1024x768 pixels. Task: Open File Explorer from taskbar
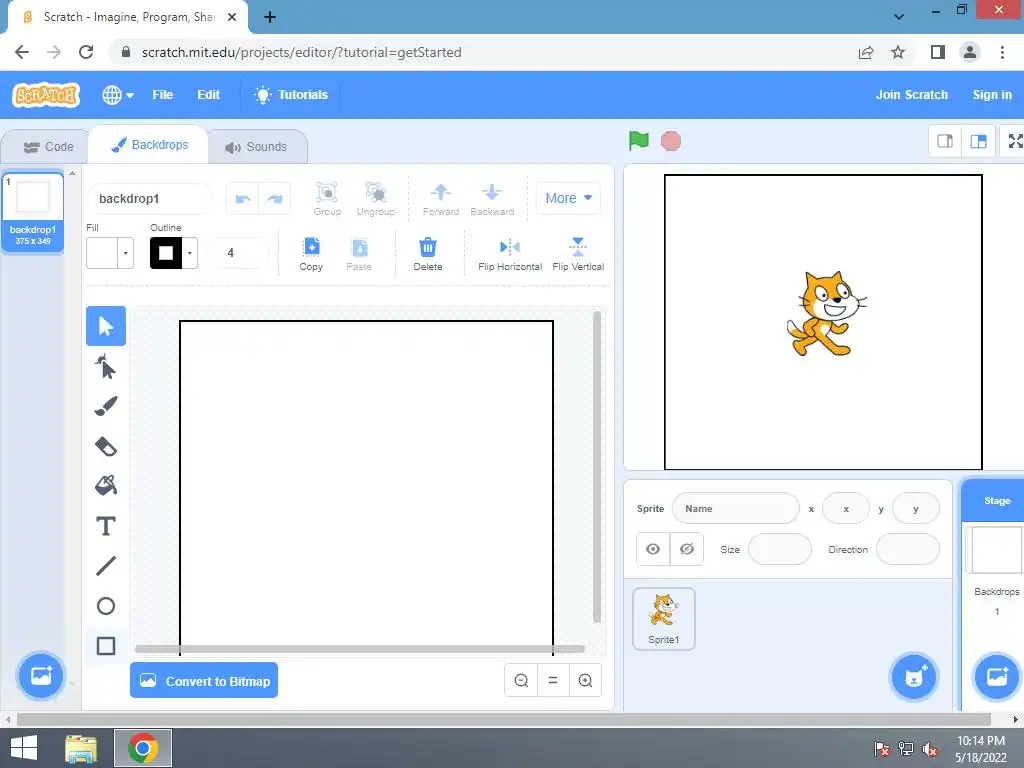coord(81,748)
